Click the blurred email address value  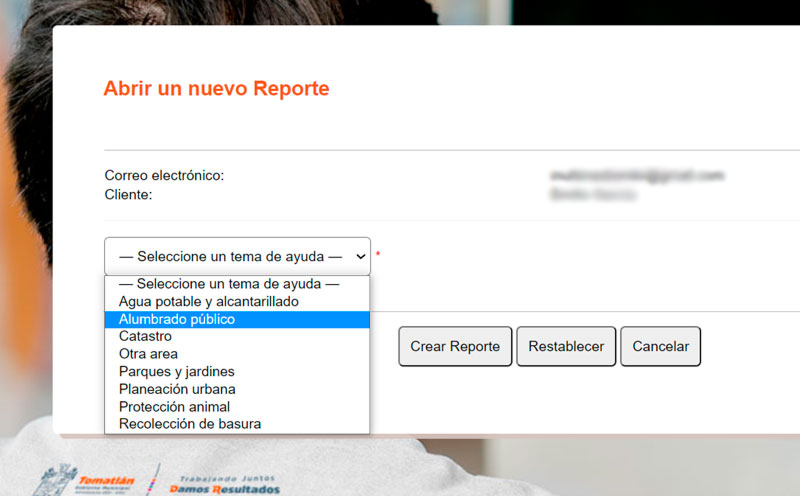636,175
